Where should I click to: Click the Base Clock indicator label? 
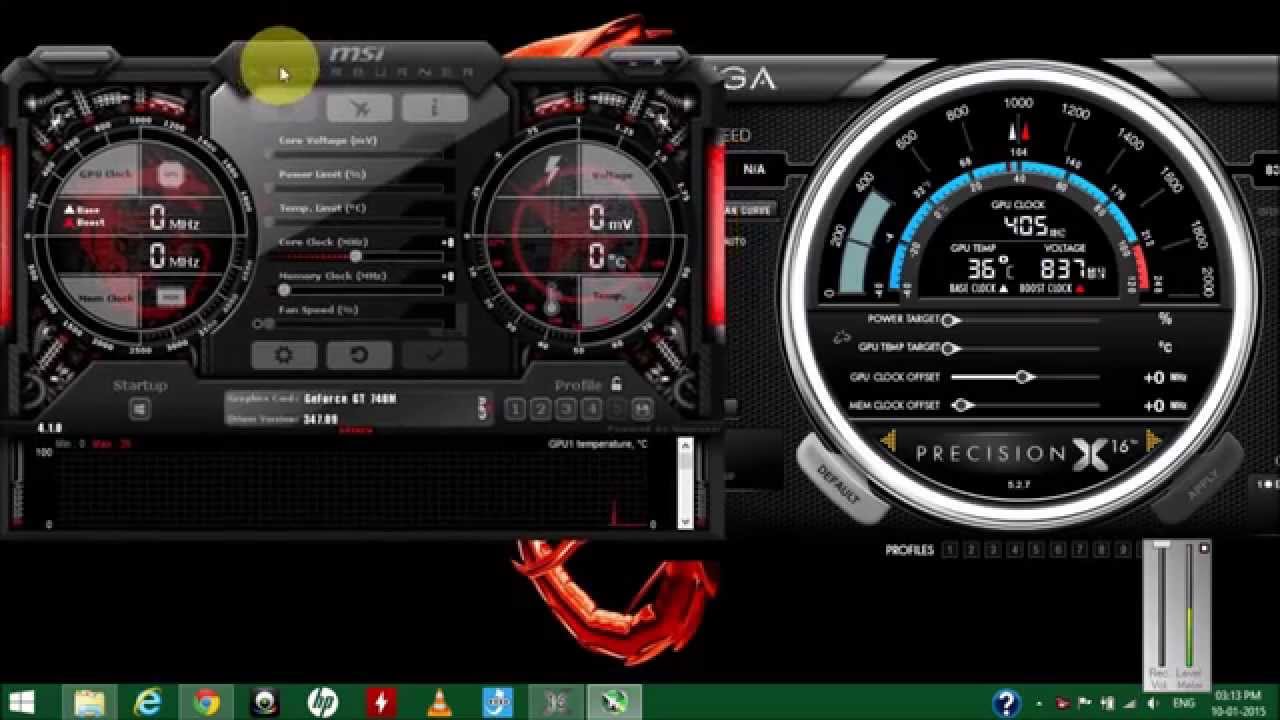point(979,288)
